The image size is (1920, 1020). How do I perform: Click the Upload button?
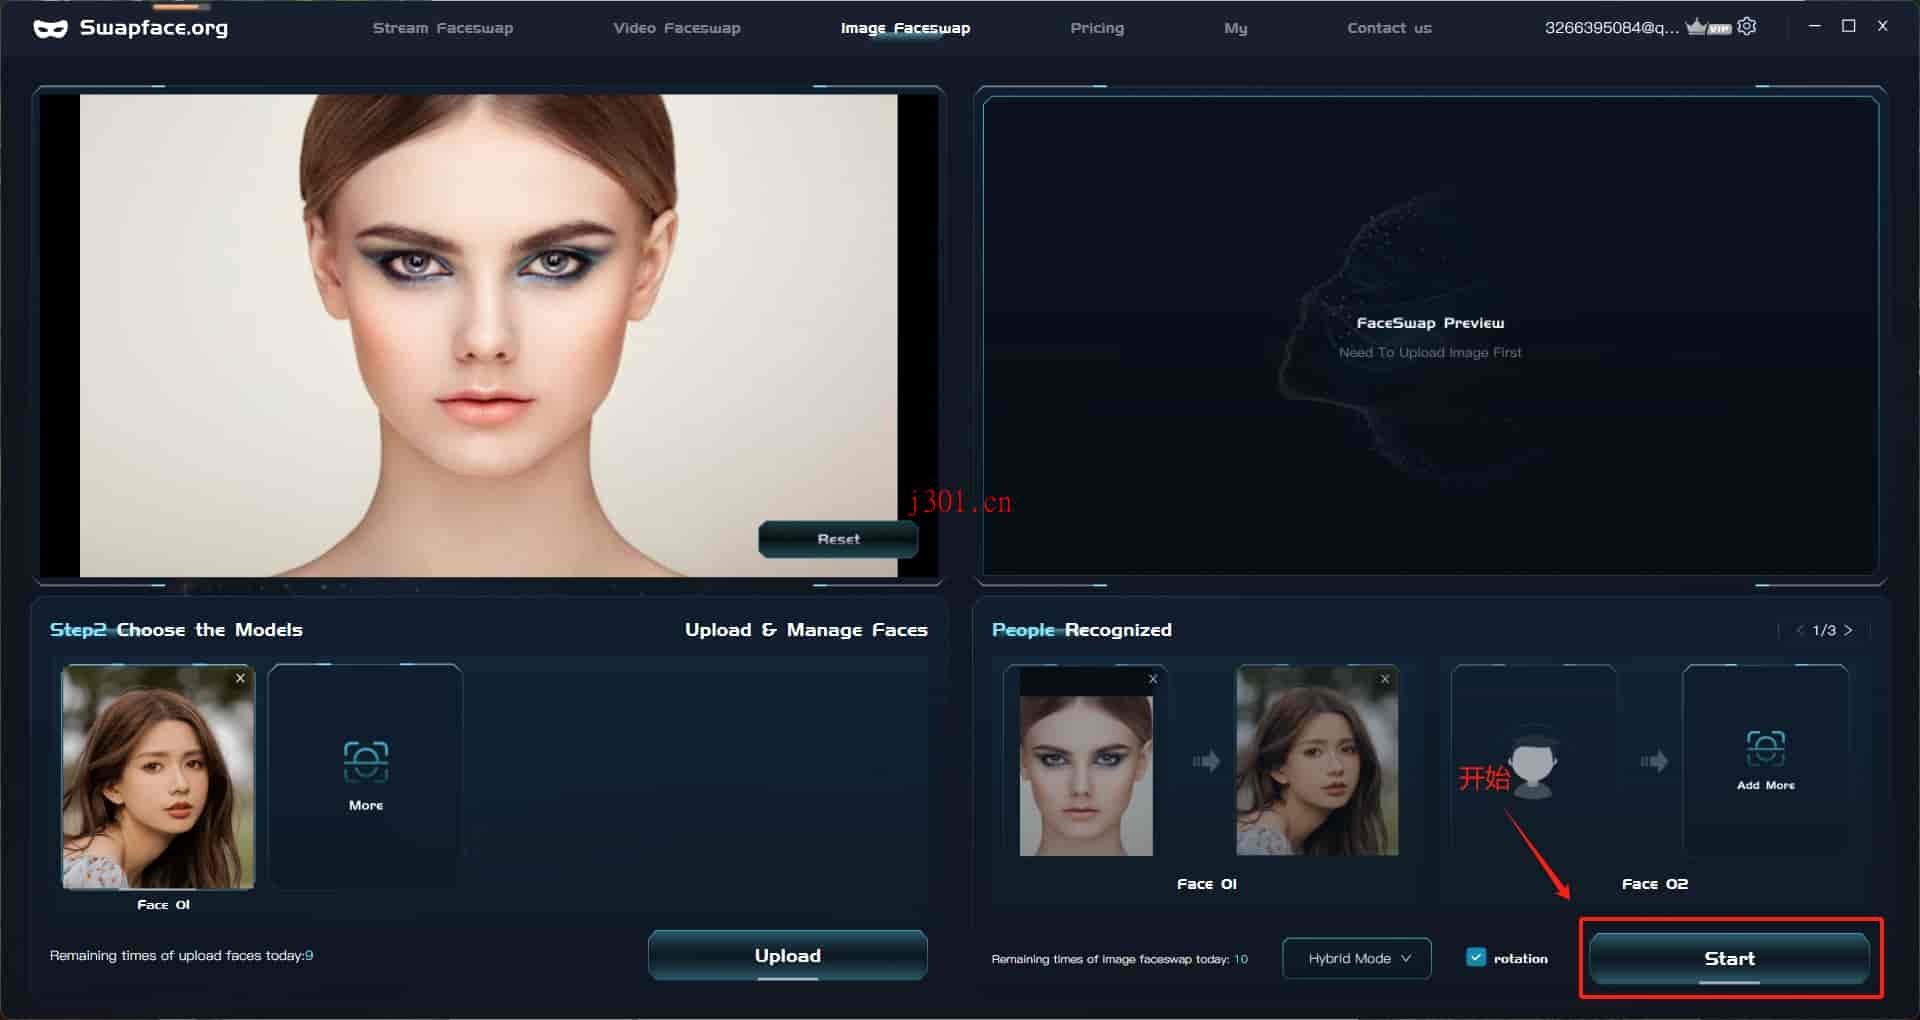[788, 955]
